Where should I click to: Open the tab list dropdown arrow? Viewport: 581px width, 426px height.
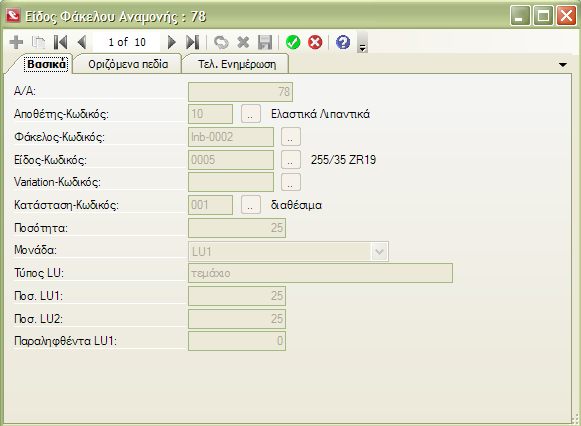[x=563, y=64]
